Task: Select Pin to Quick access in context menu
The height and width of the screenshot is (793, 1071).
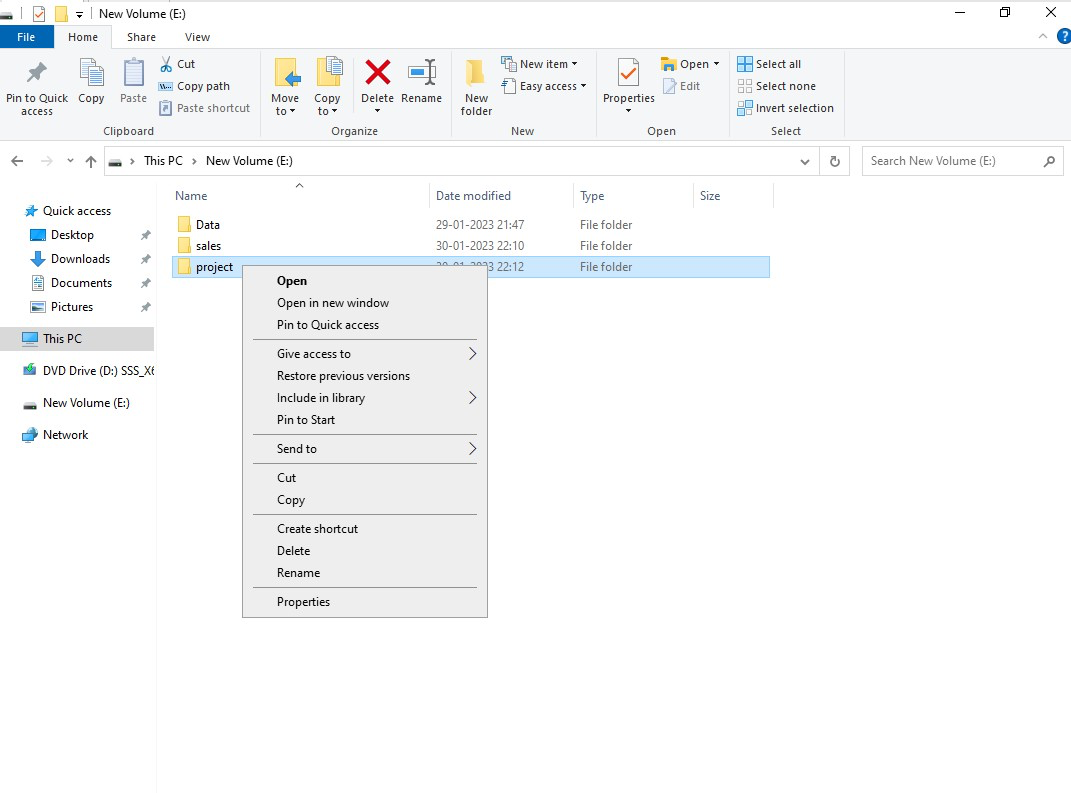Action: pos(365,324)
